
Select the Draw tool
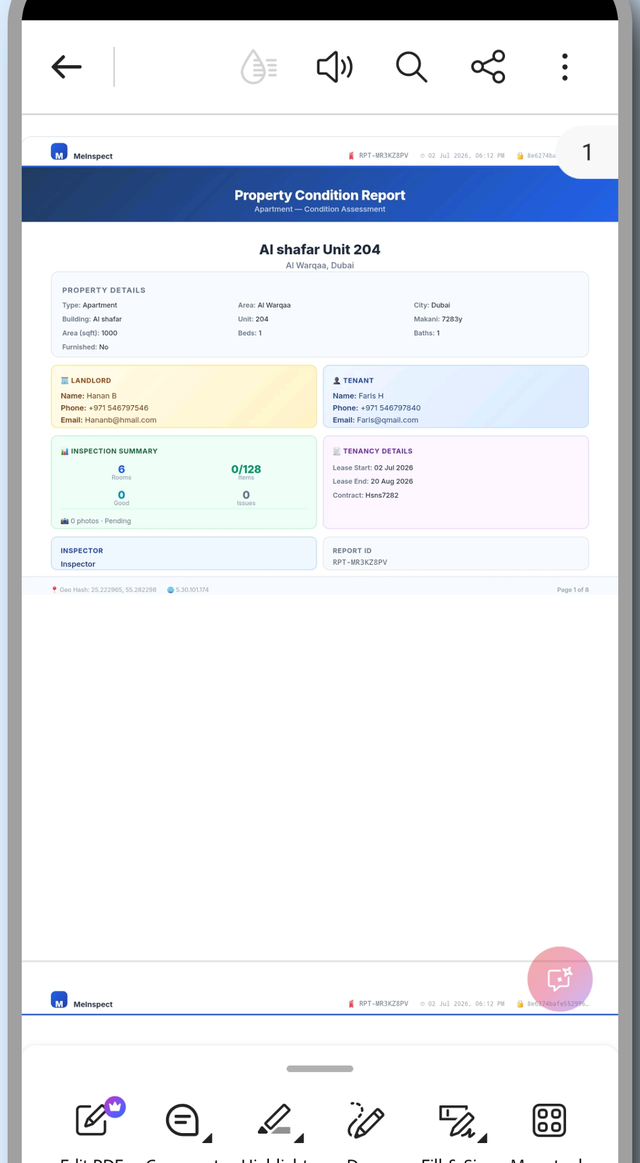tap(366, 1120)
